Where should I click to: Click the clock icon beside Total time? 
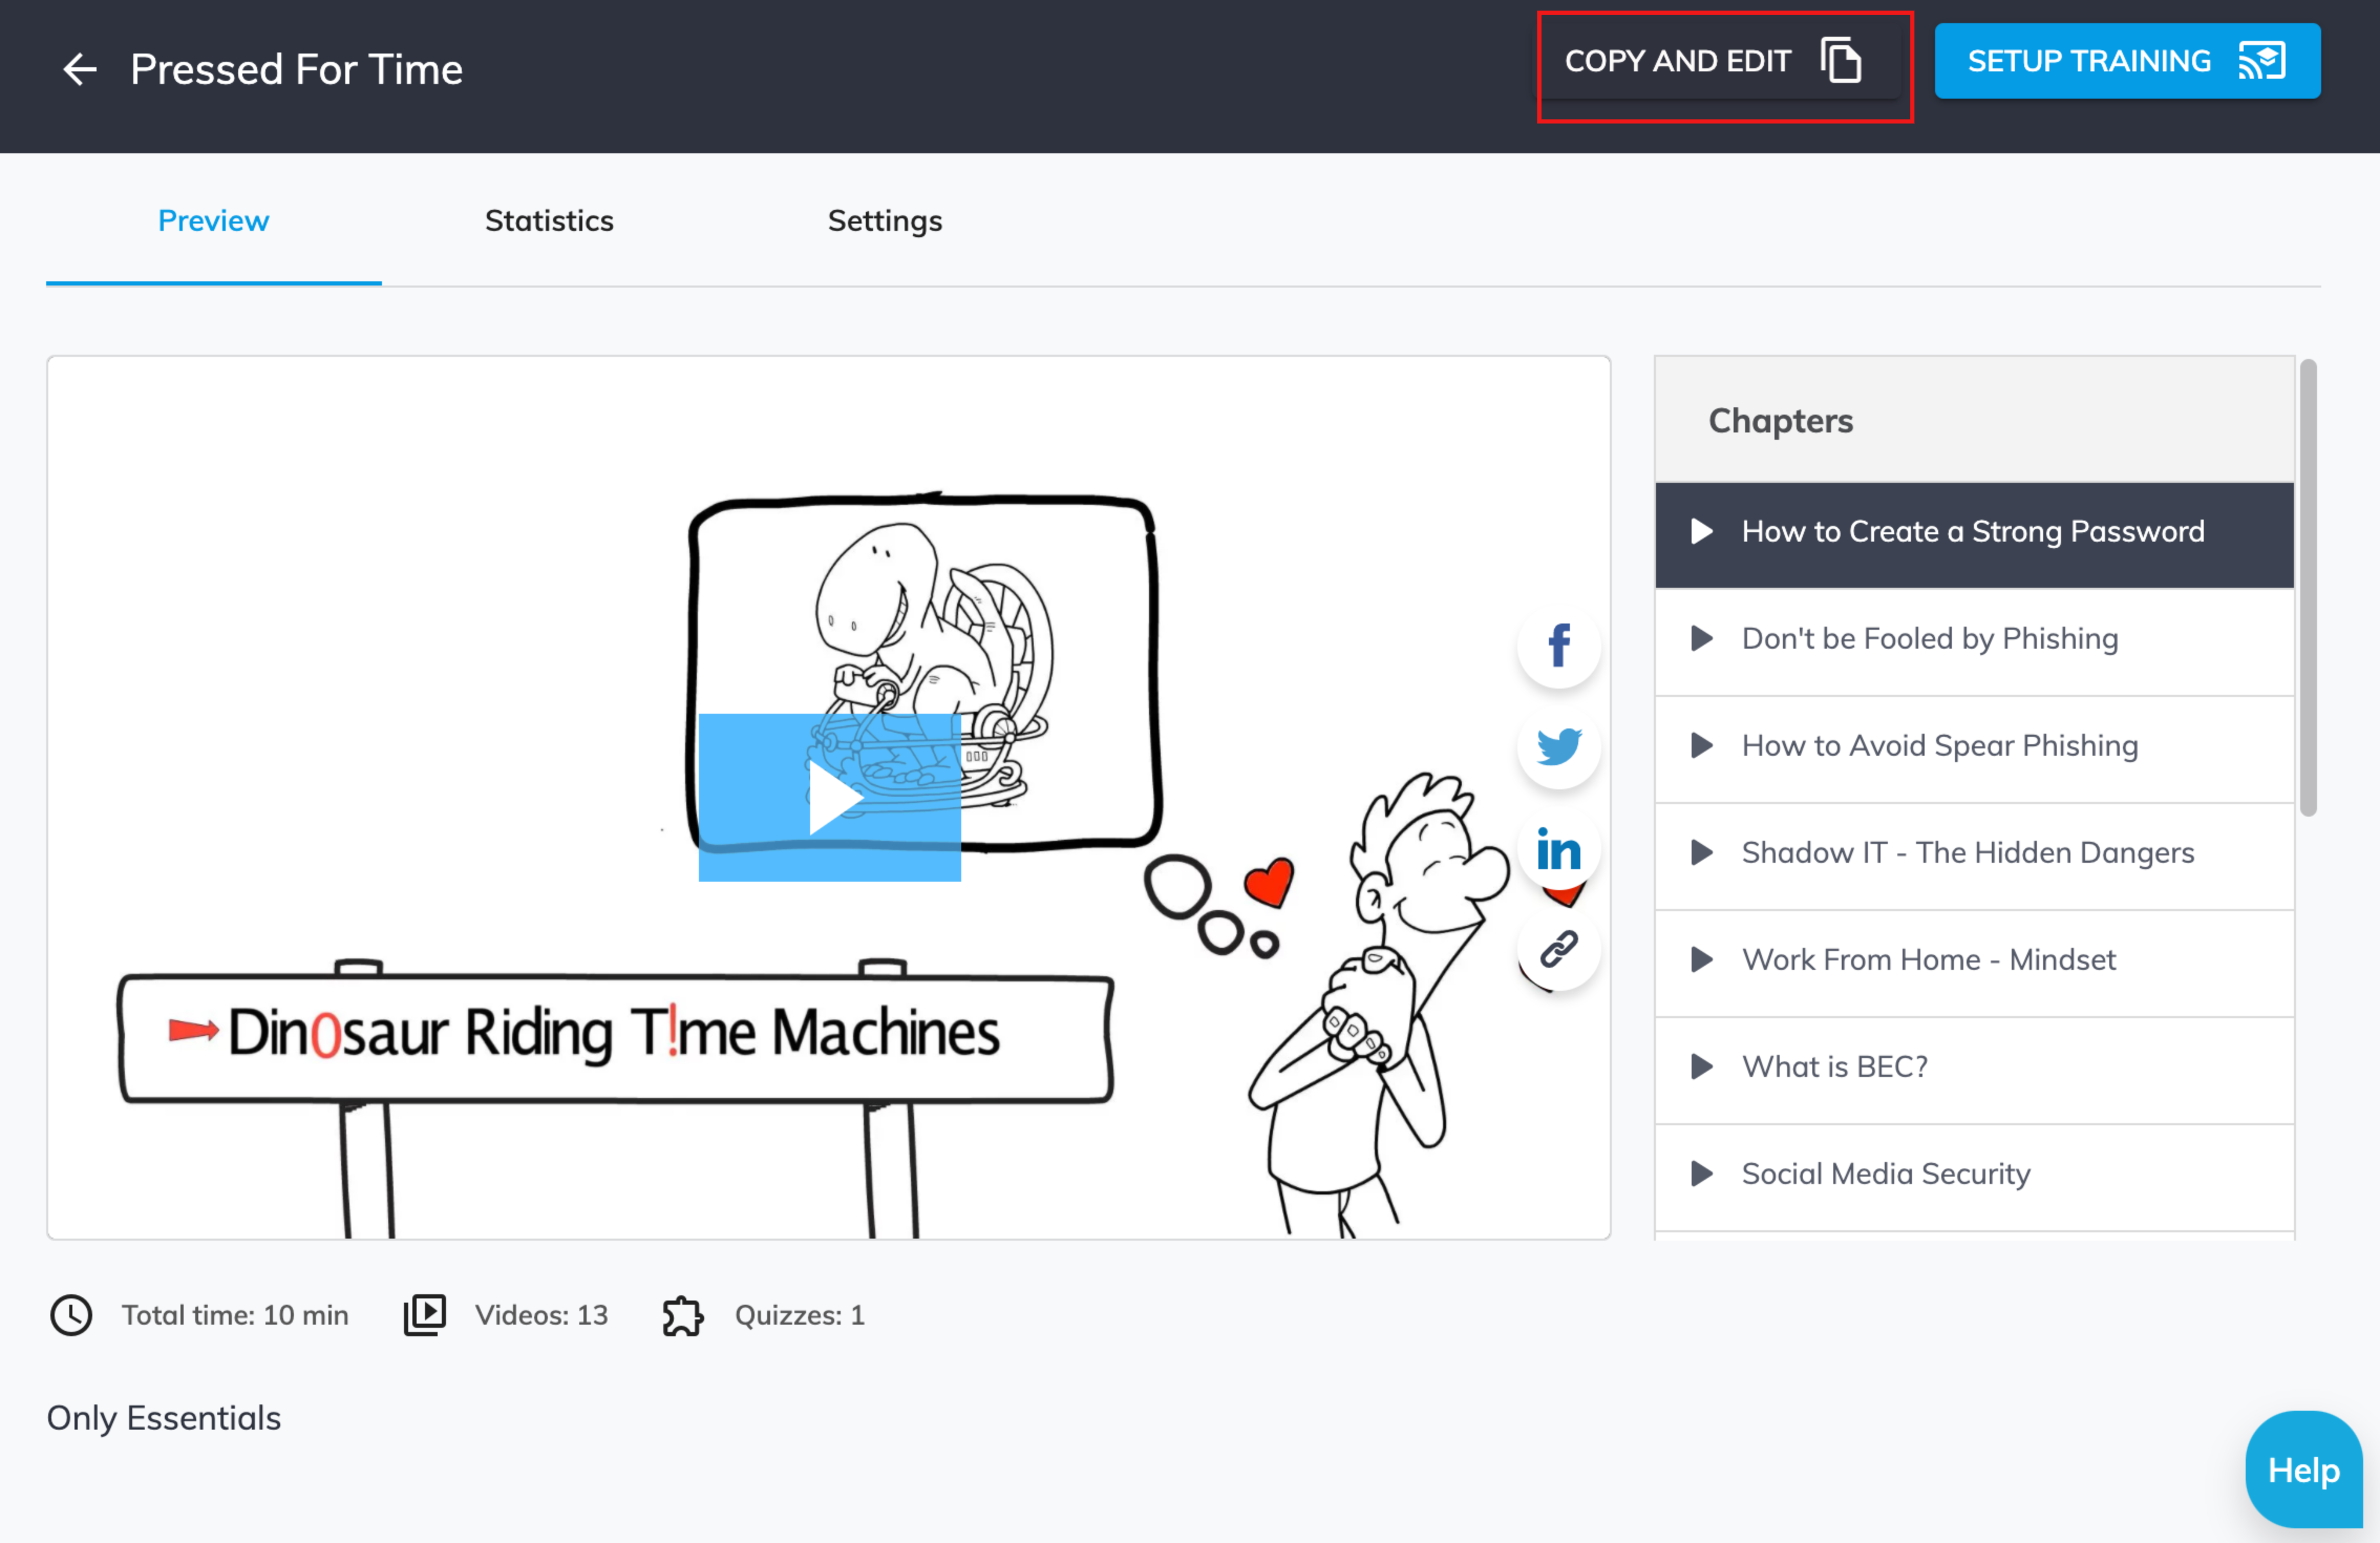(71, 1315)
